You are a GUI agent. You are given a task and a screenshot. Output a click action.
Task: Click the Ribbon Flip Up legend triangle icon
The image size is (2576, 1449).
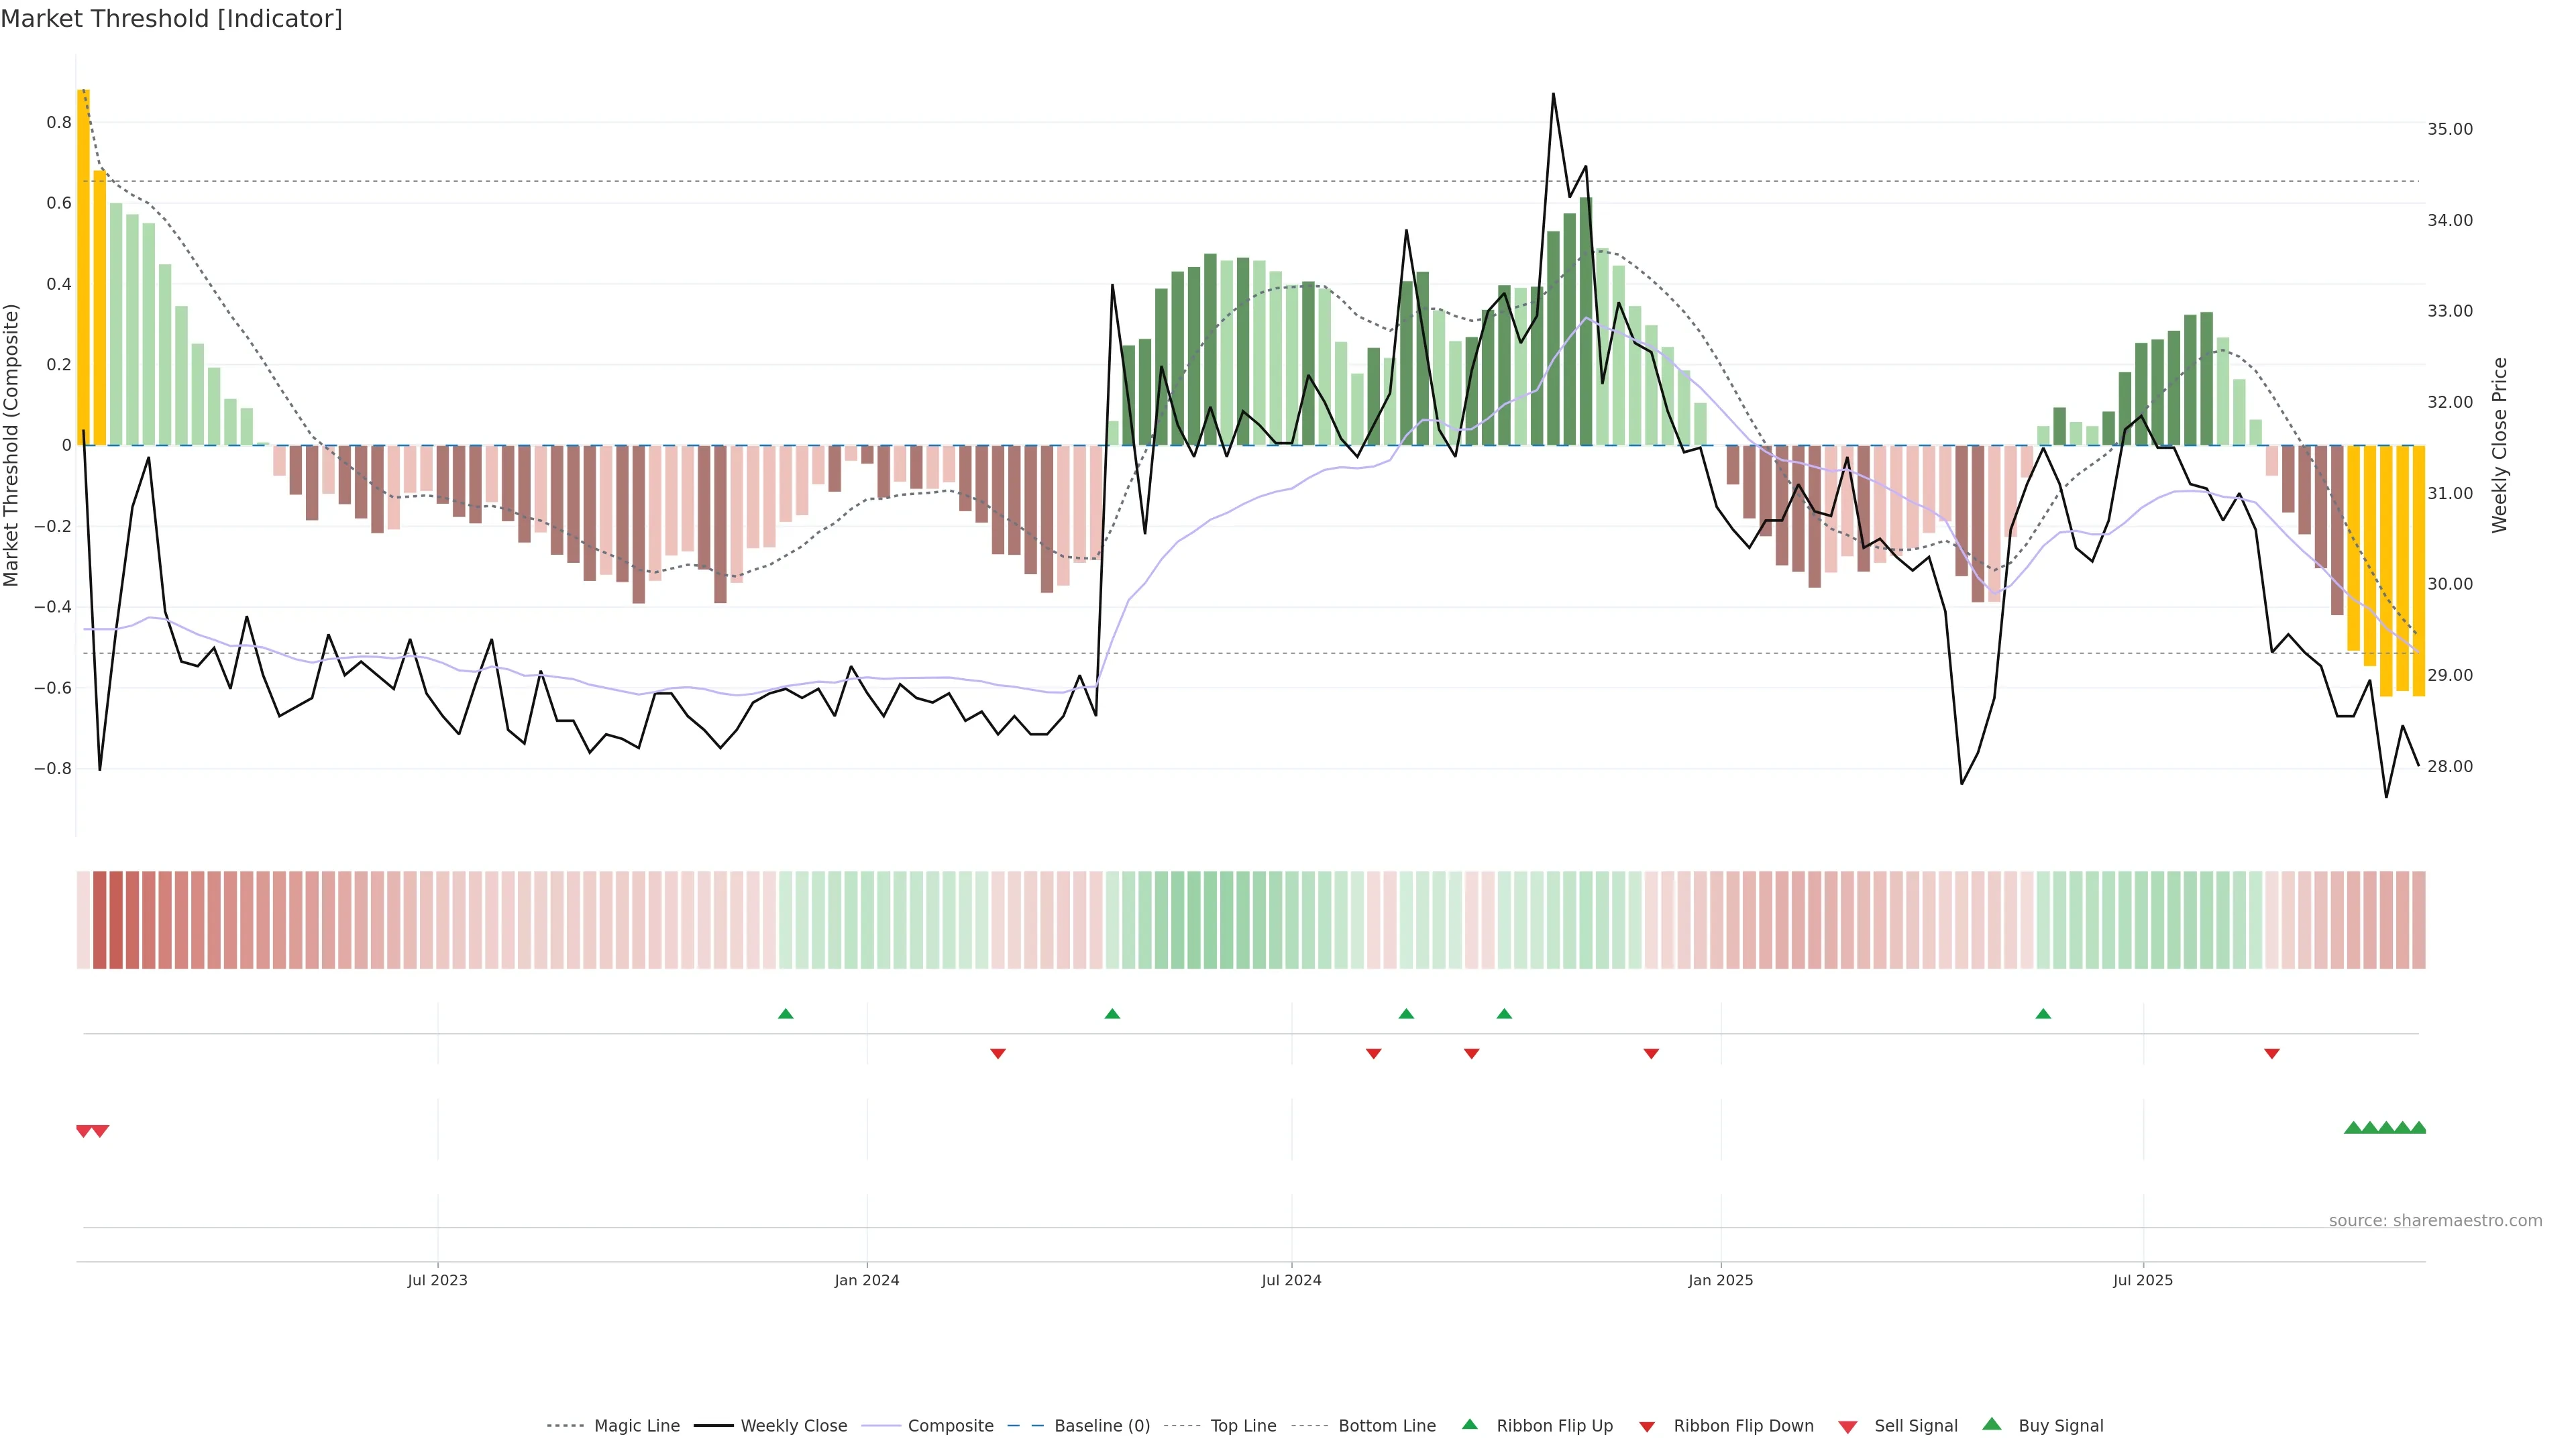coord(1469,1424)
